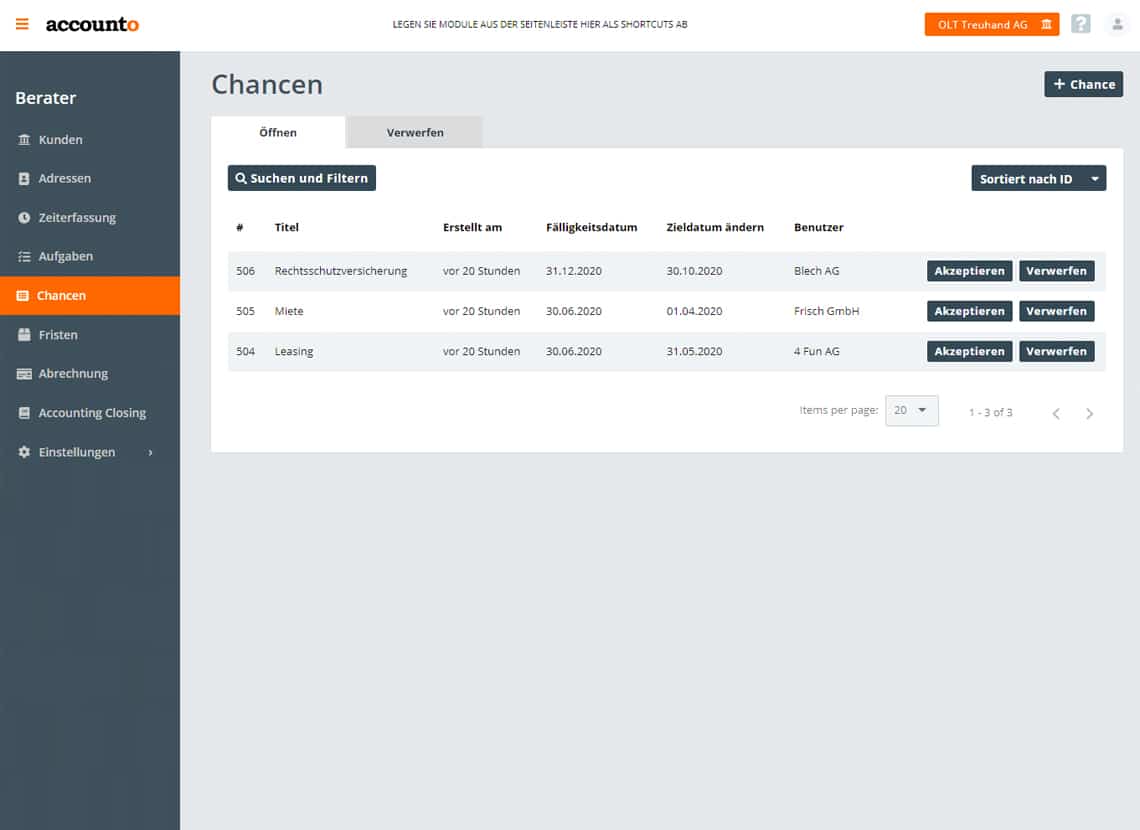Open the Kunden module
Screen dimensions: 1140x830
[x=90, y=140]
